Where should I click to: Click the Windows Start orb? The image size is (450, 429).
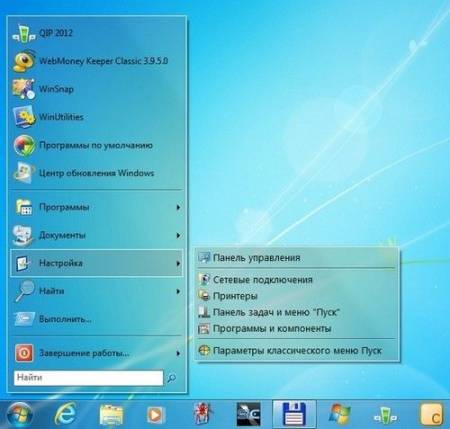[x=19, y=415]
